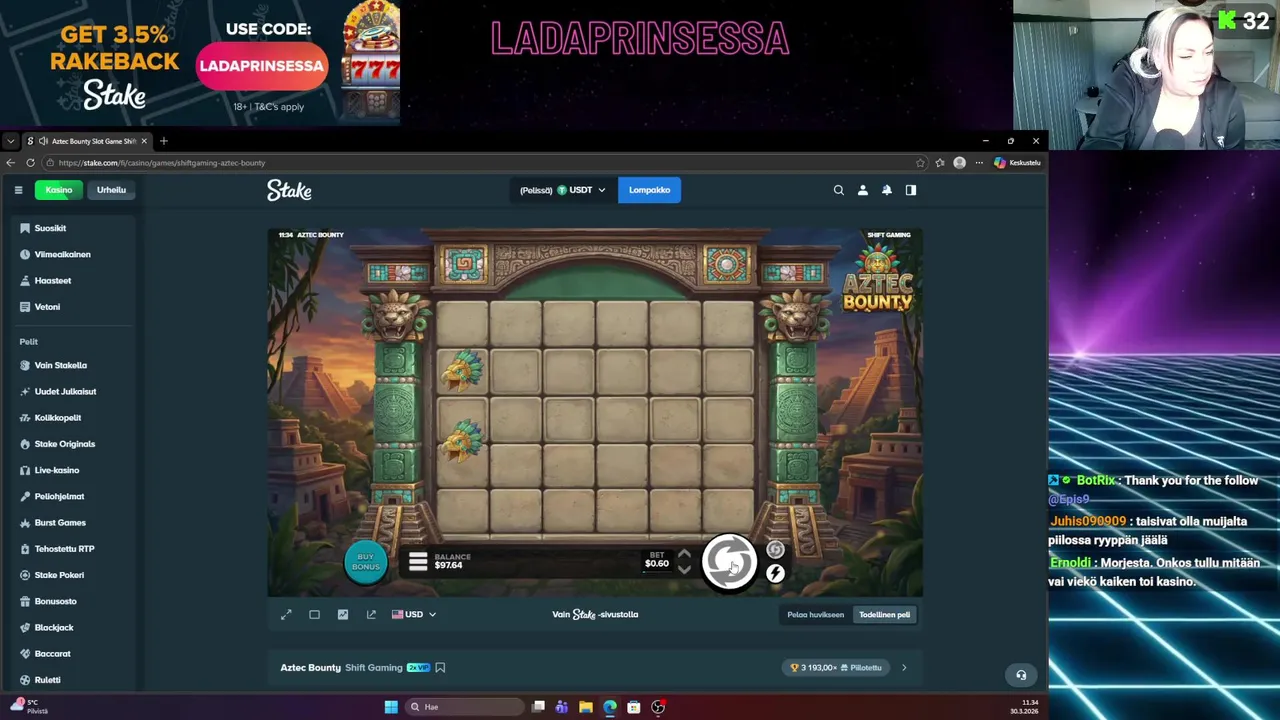Screen dimensions: 1280x720
Task: Switch to the Urheilu tab
Action: [x=111, y=190]
